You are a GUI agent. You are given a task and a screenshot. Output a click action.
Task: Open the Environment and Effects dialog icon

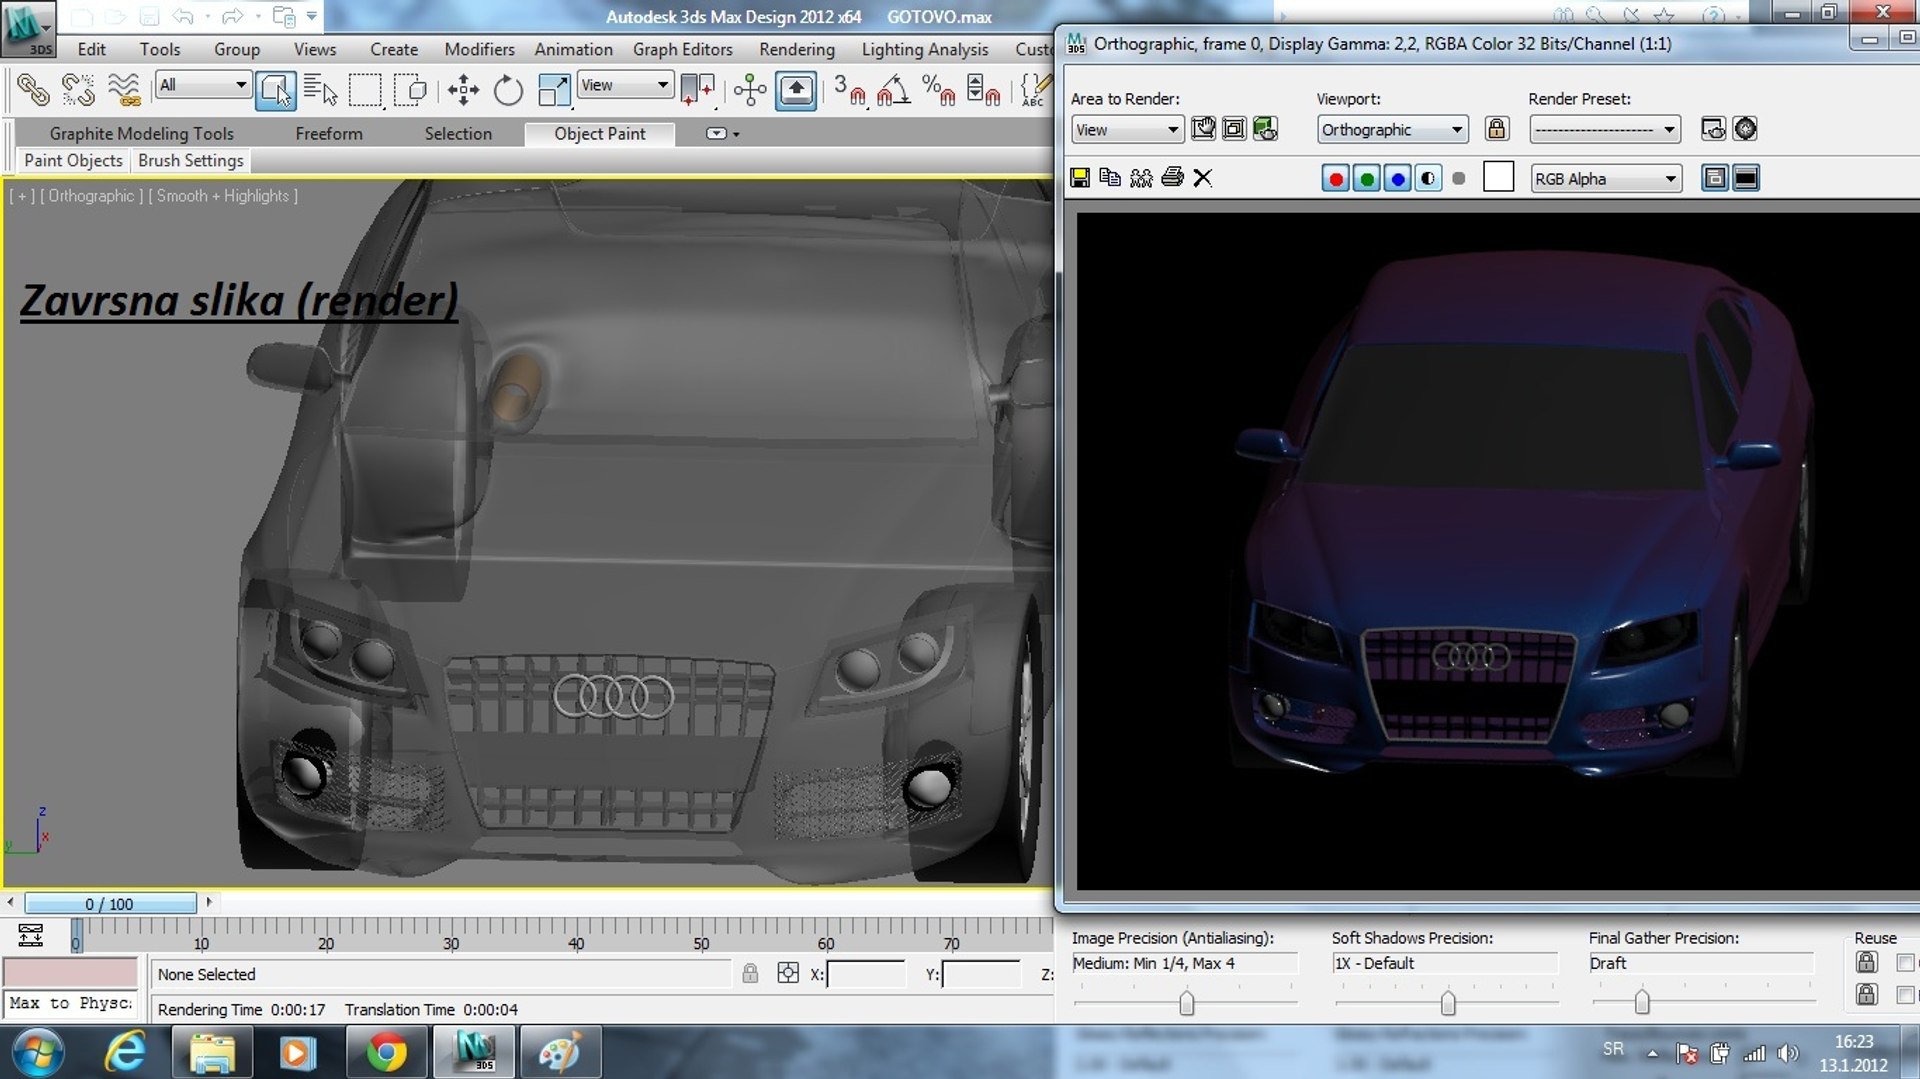click(1745, 128)
